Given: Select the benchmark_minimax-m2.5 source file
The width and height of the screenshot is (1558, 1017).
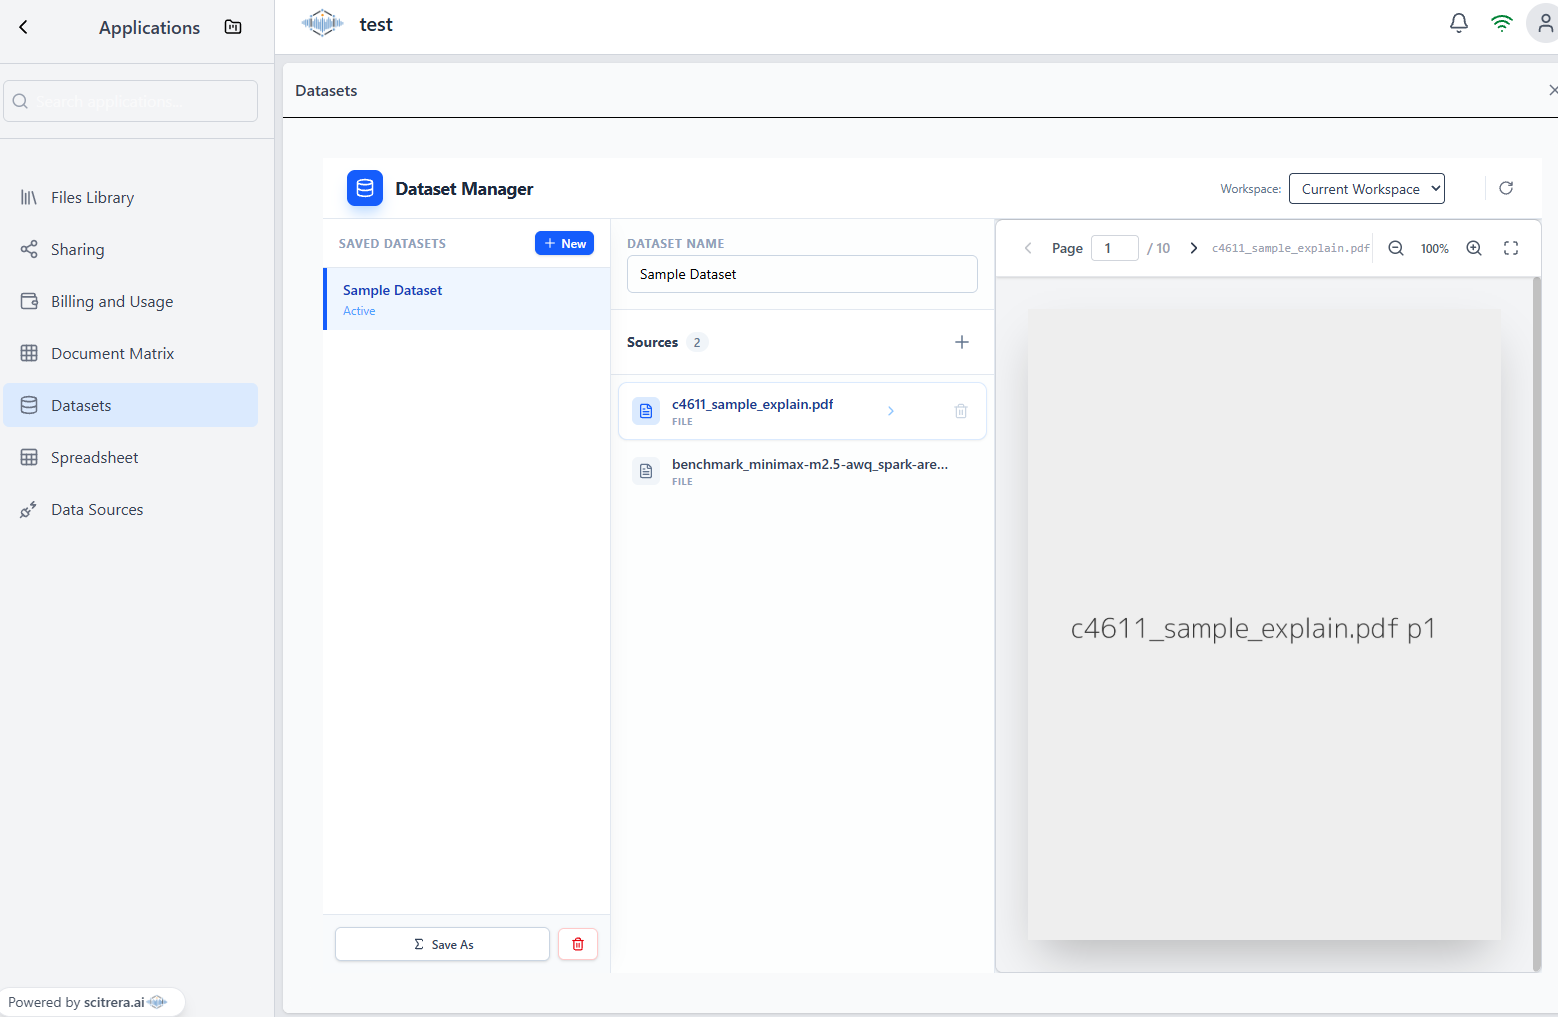Looking at the screenshot, I should (802, 471).
